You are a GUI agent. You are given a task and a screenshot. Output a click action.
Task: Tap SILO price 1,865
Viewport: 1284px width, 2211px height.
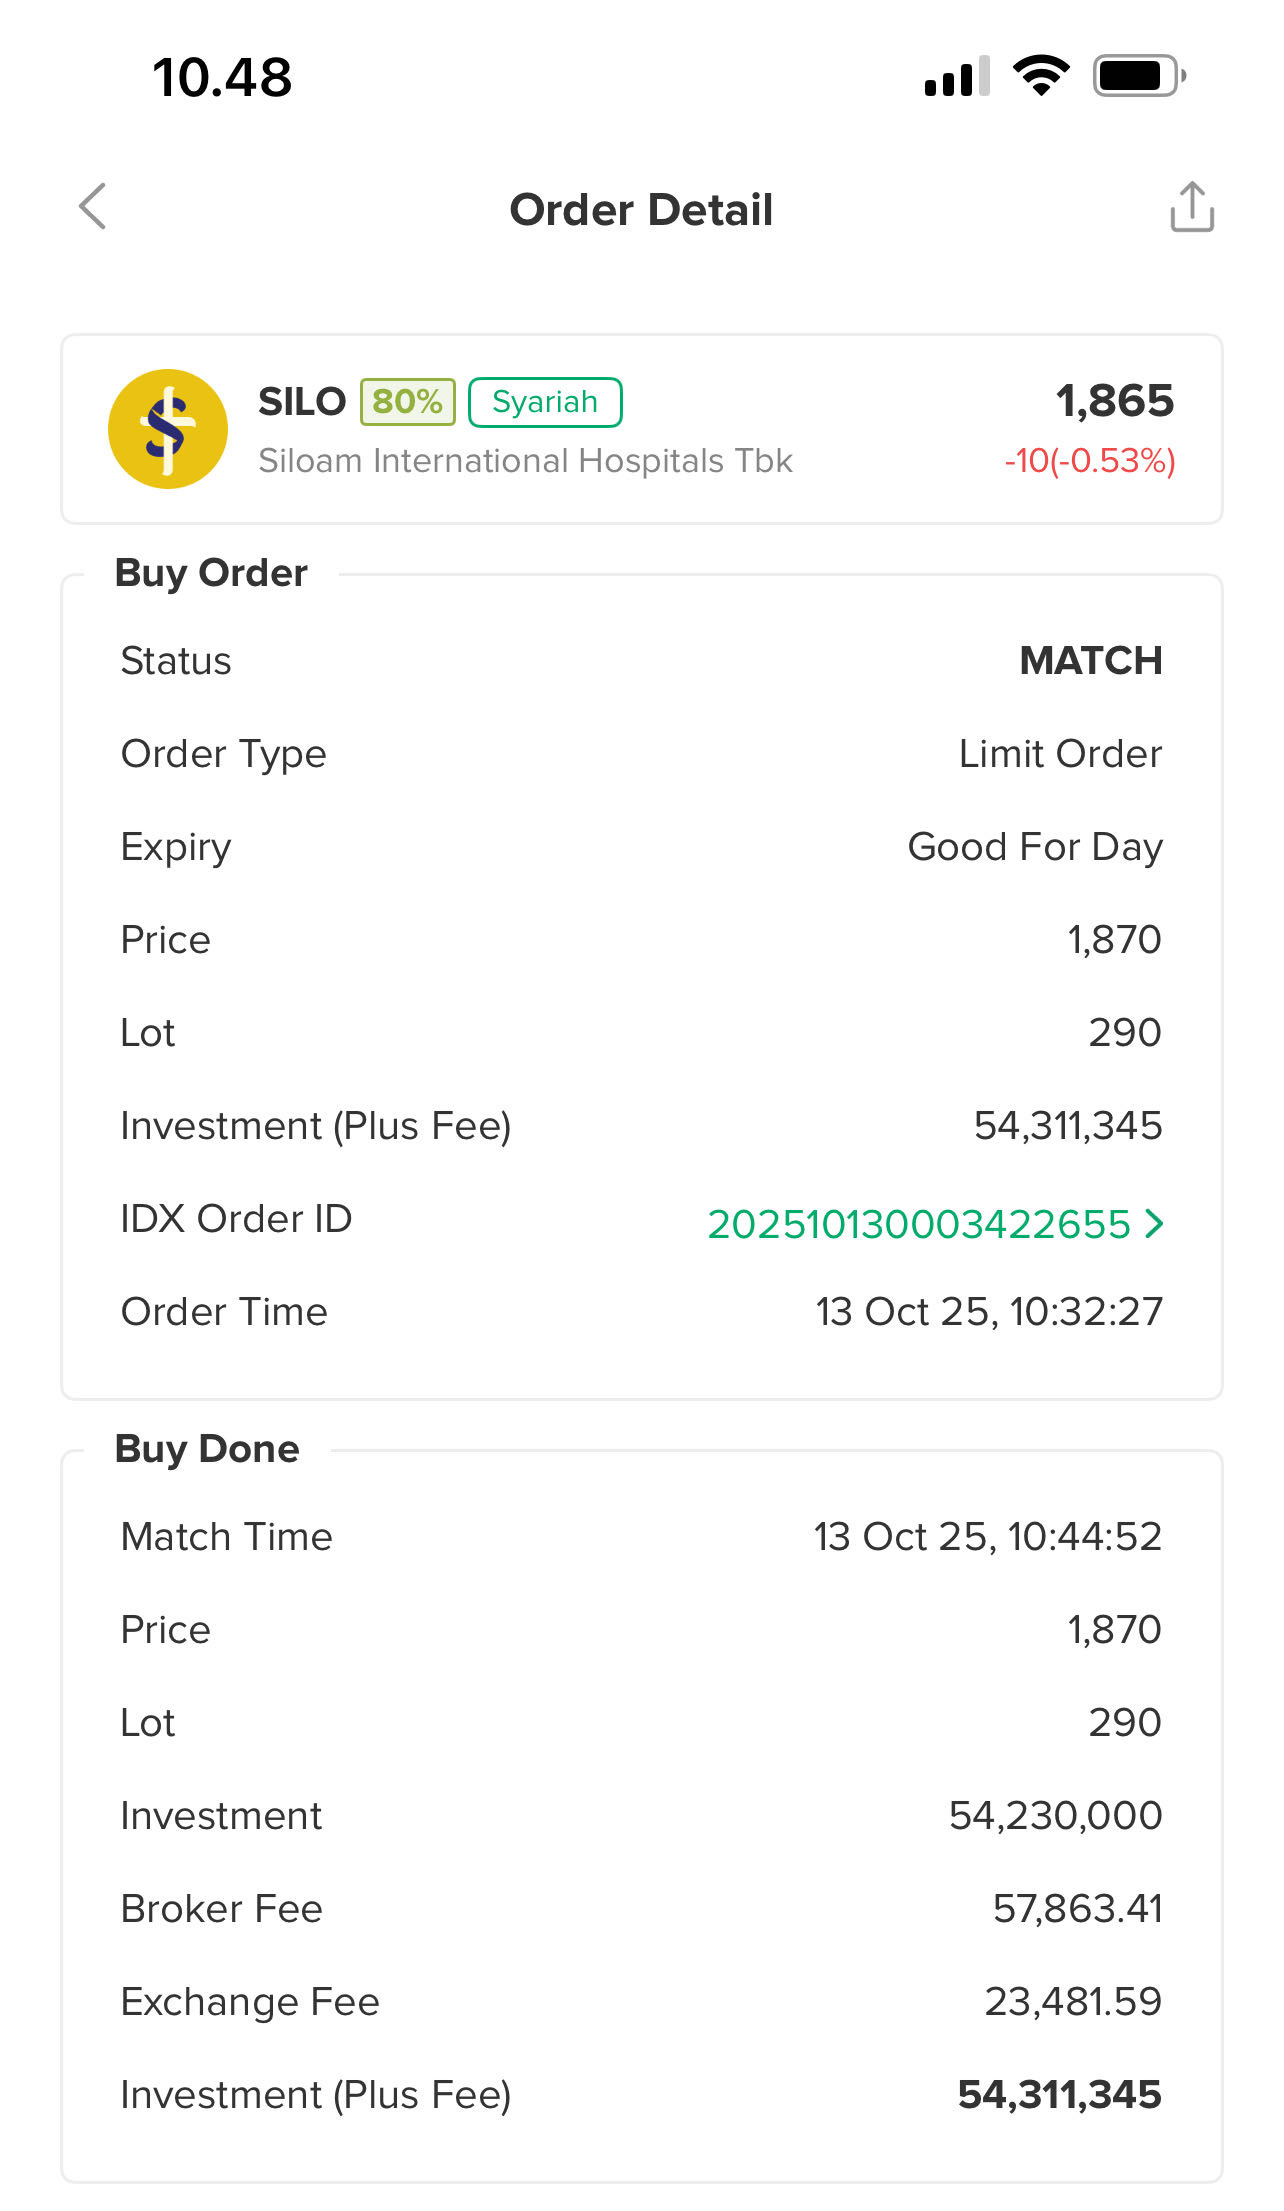1115,401
